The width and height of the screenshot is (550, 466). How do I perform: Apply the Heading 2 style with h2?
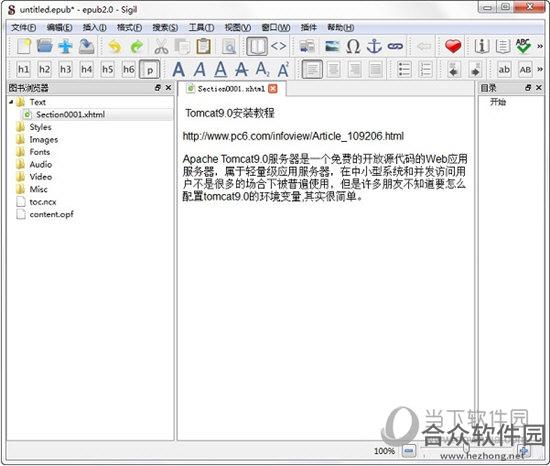click(x=45, y=69)
